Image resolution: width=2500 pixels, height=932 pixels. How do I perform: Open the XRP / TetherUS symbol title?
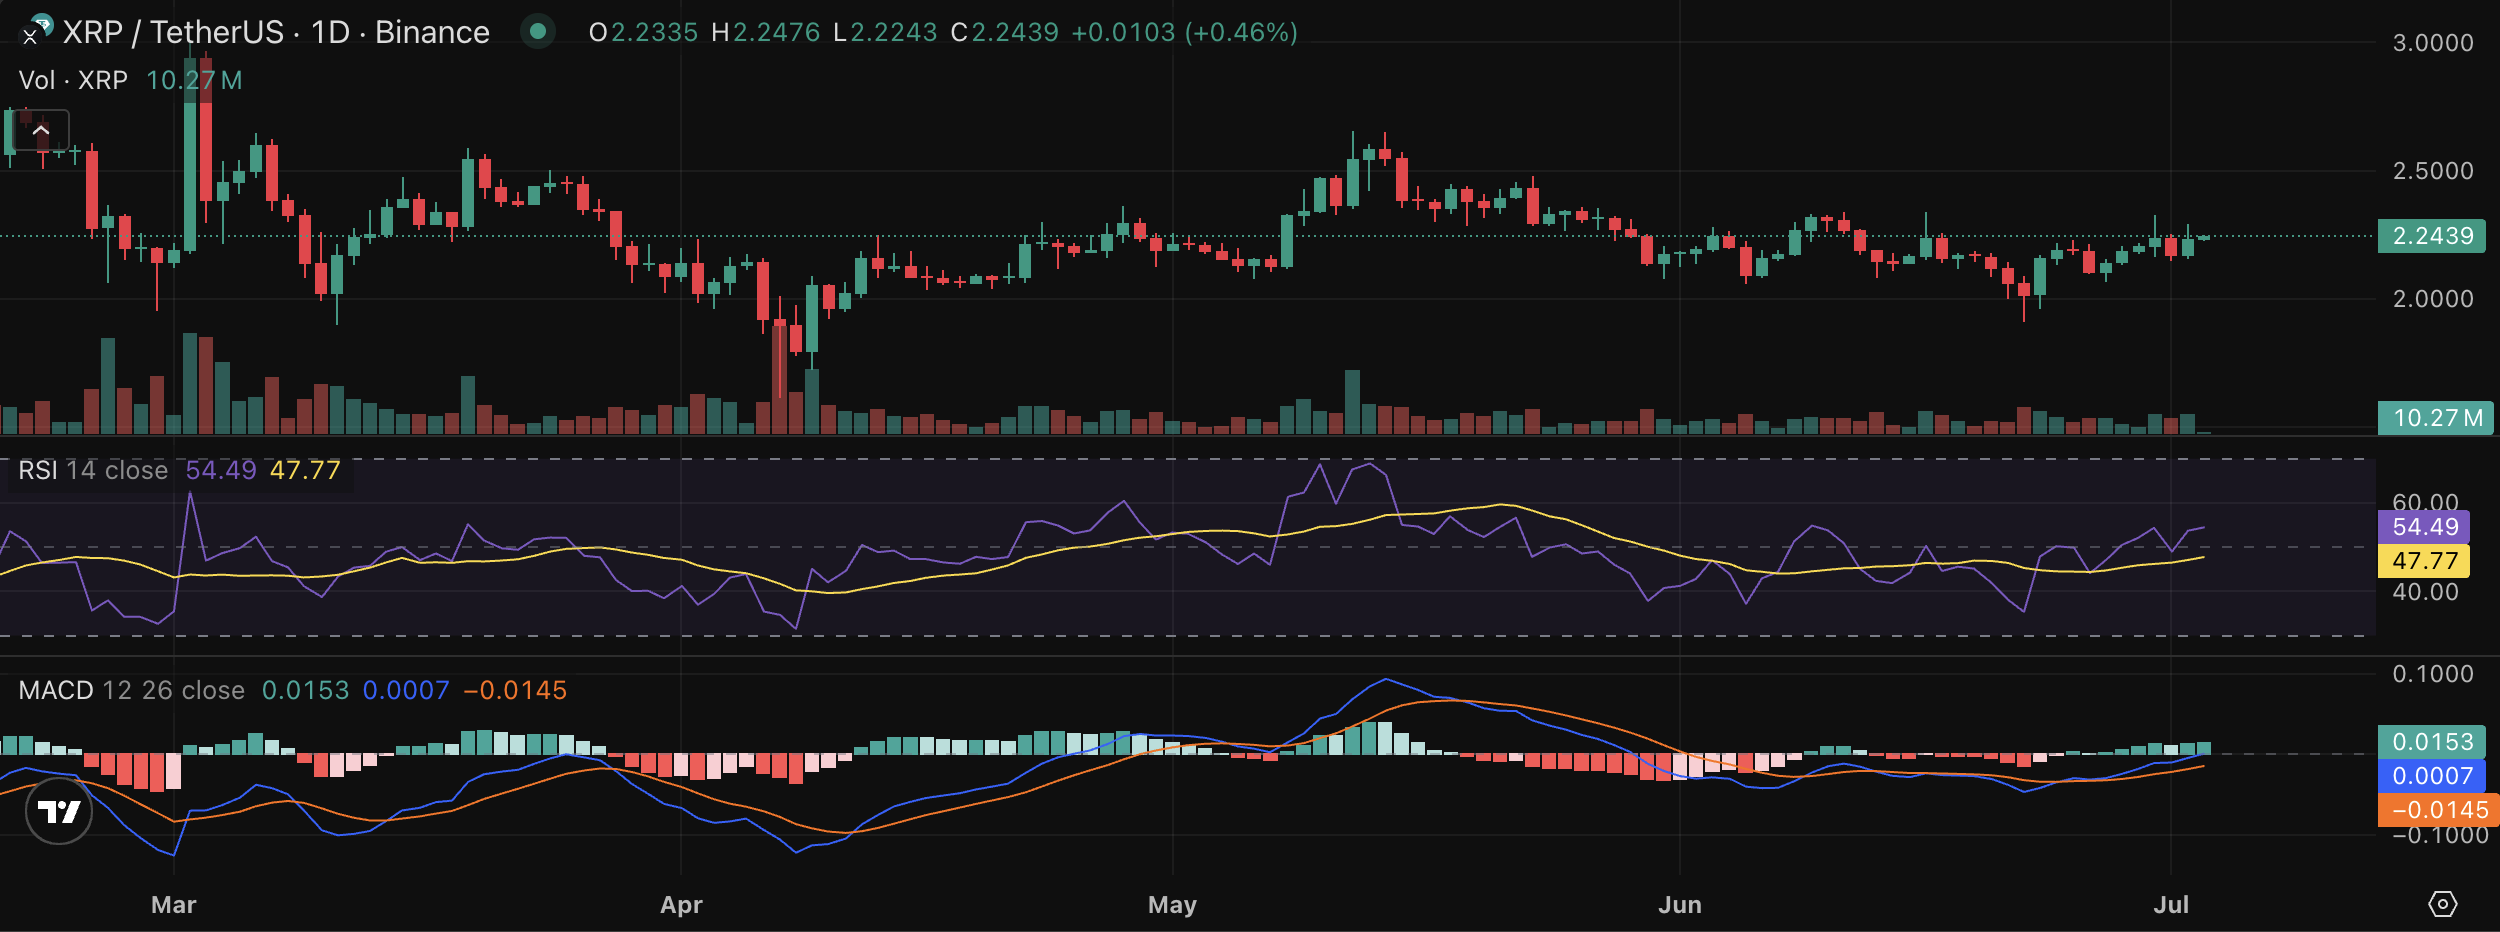(276, 32)
